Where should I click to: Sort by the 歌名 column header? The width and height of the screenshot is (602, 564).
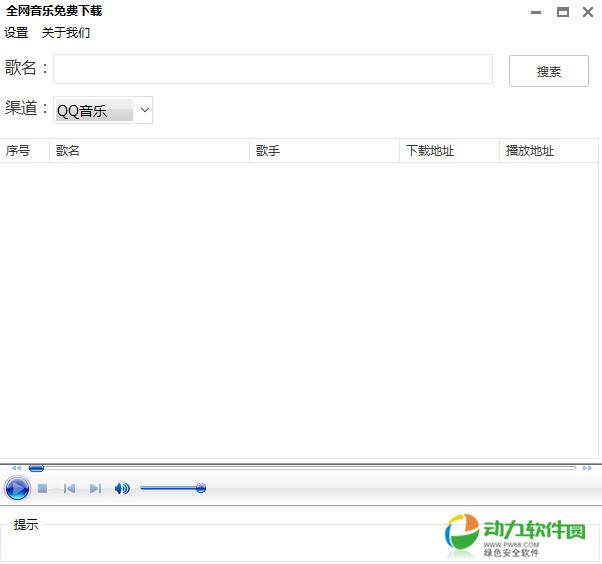(149, 151)
